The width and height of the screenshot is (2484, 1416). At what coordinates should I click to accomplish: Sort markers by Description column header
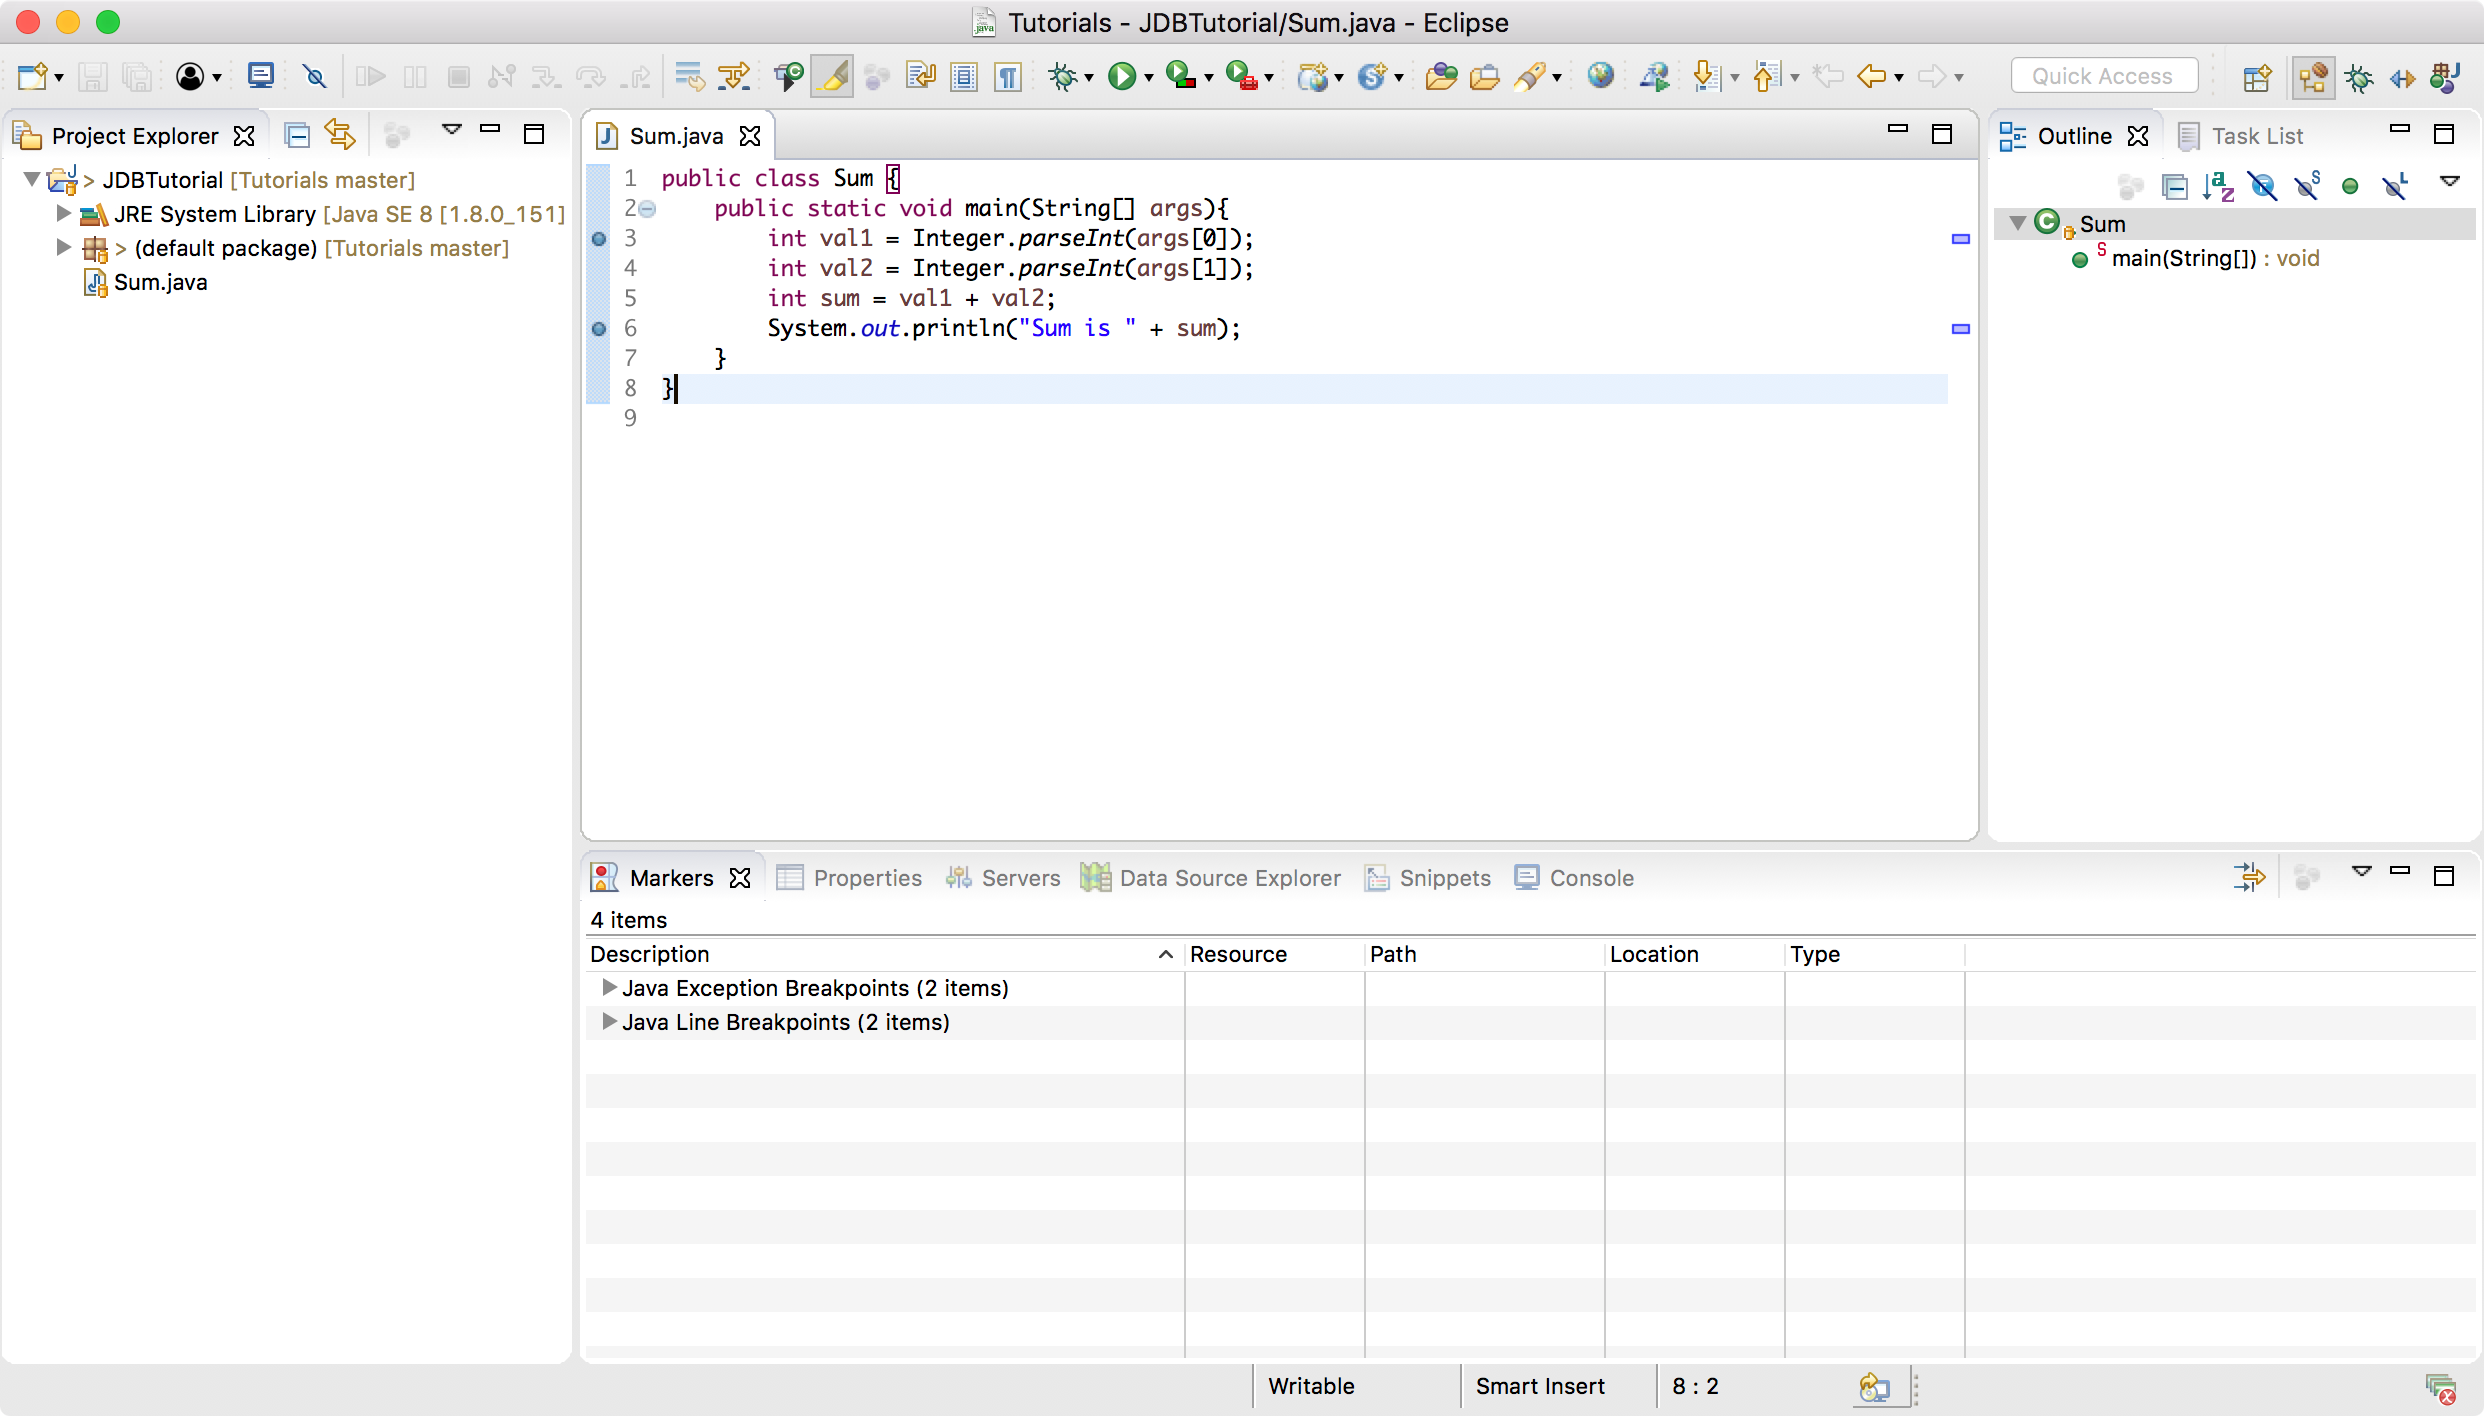[884, 954]
